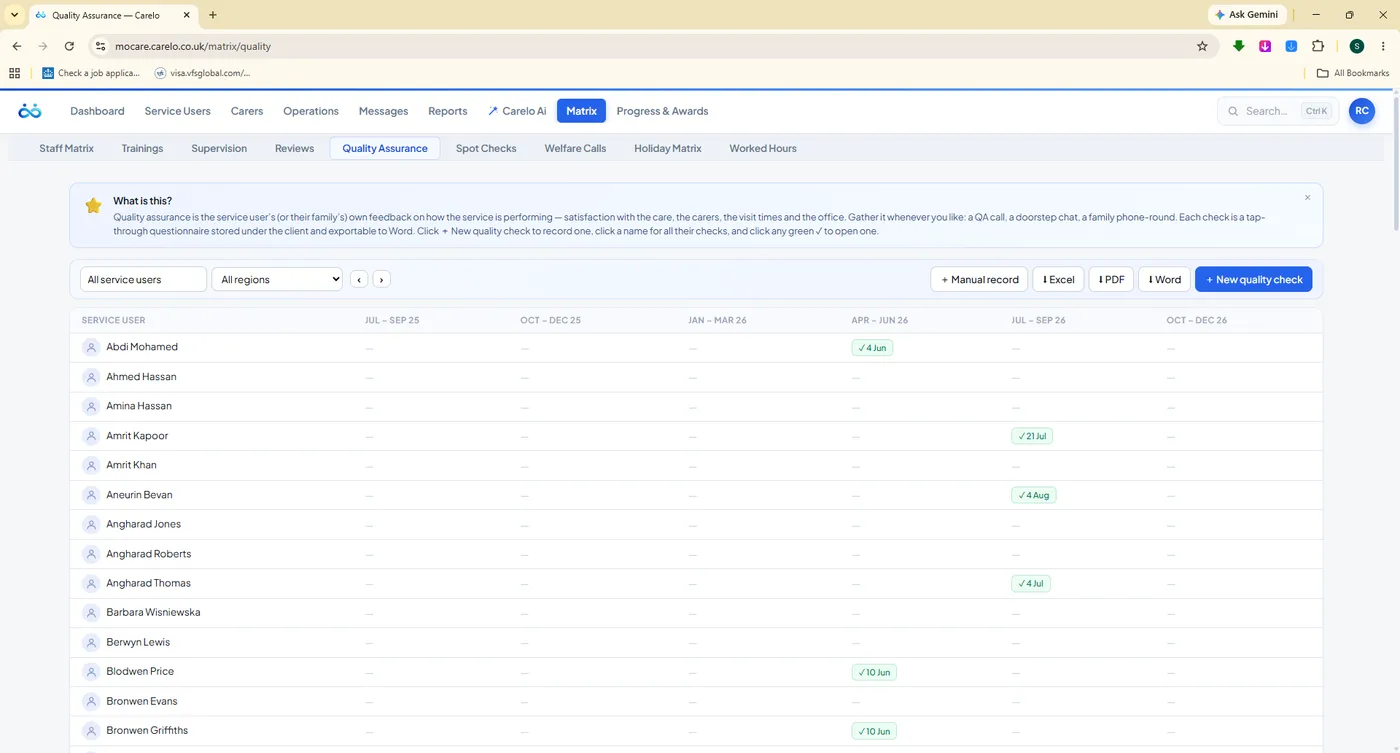Screen dimensions: 1400x753
Task: Click the star icon in the info banner
Action: click(x=93, y=206)
